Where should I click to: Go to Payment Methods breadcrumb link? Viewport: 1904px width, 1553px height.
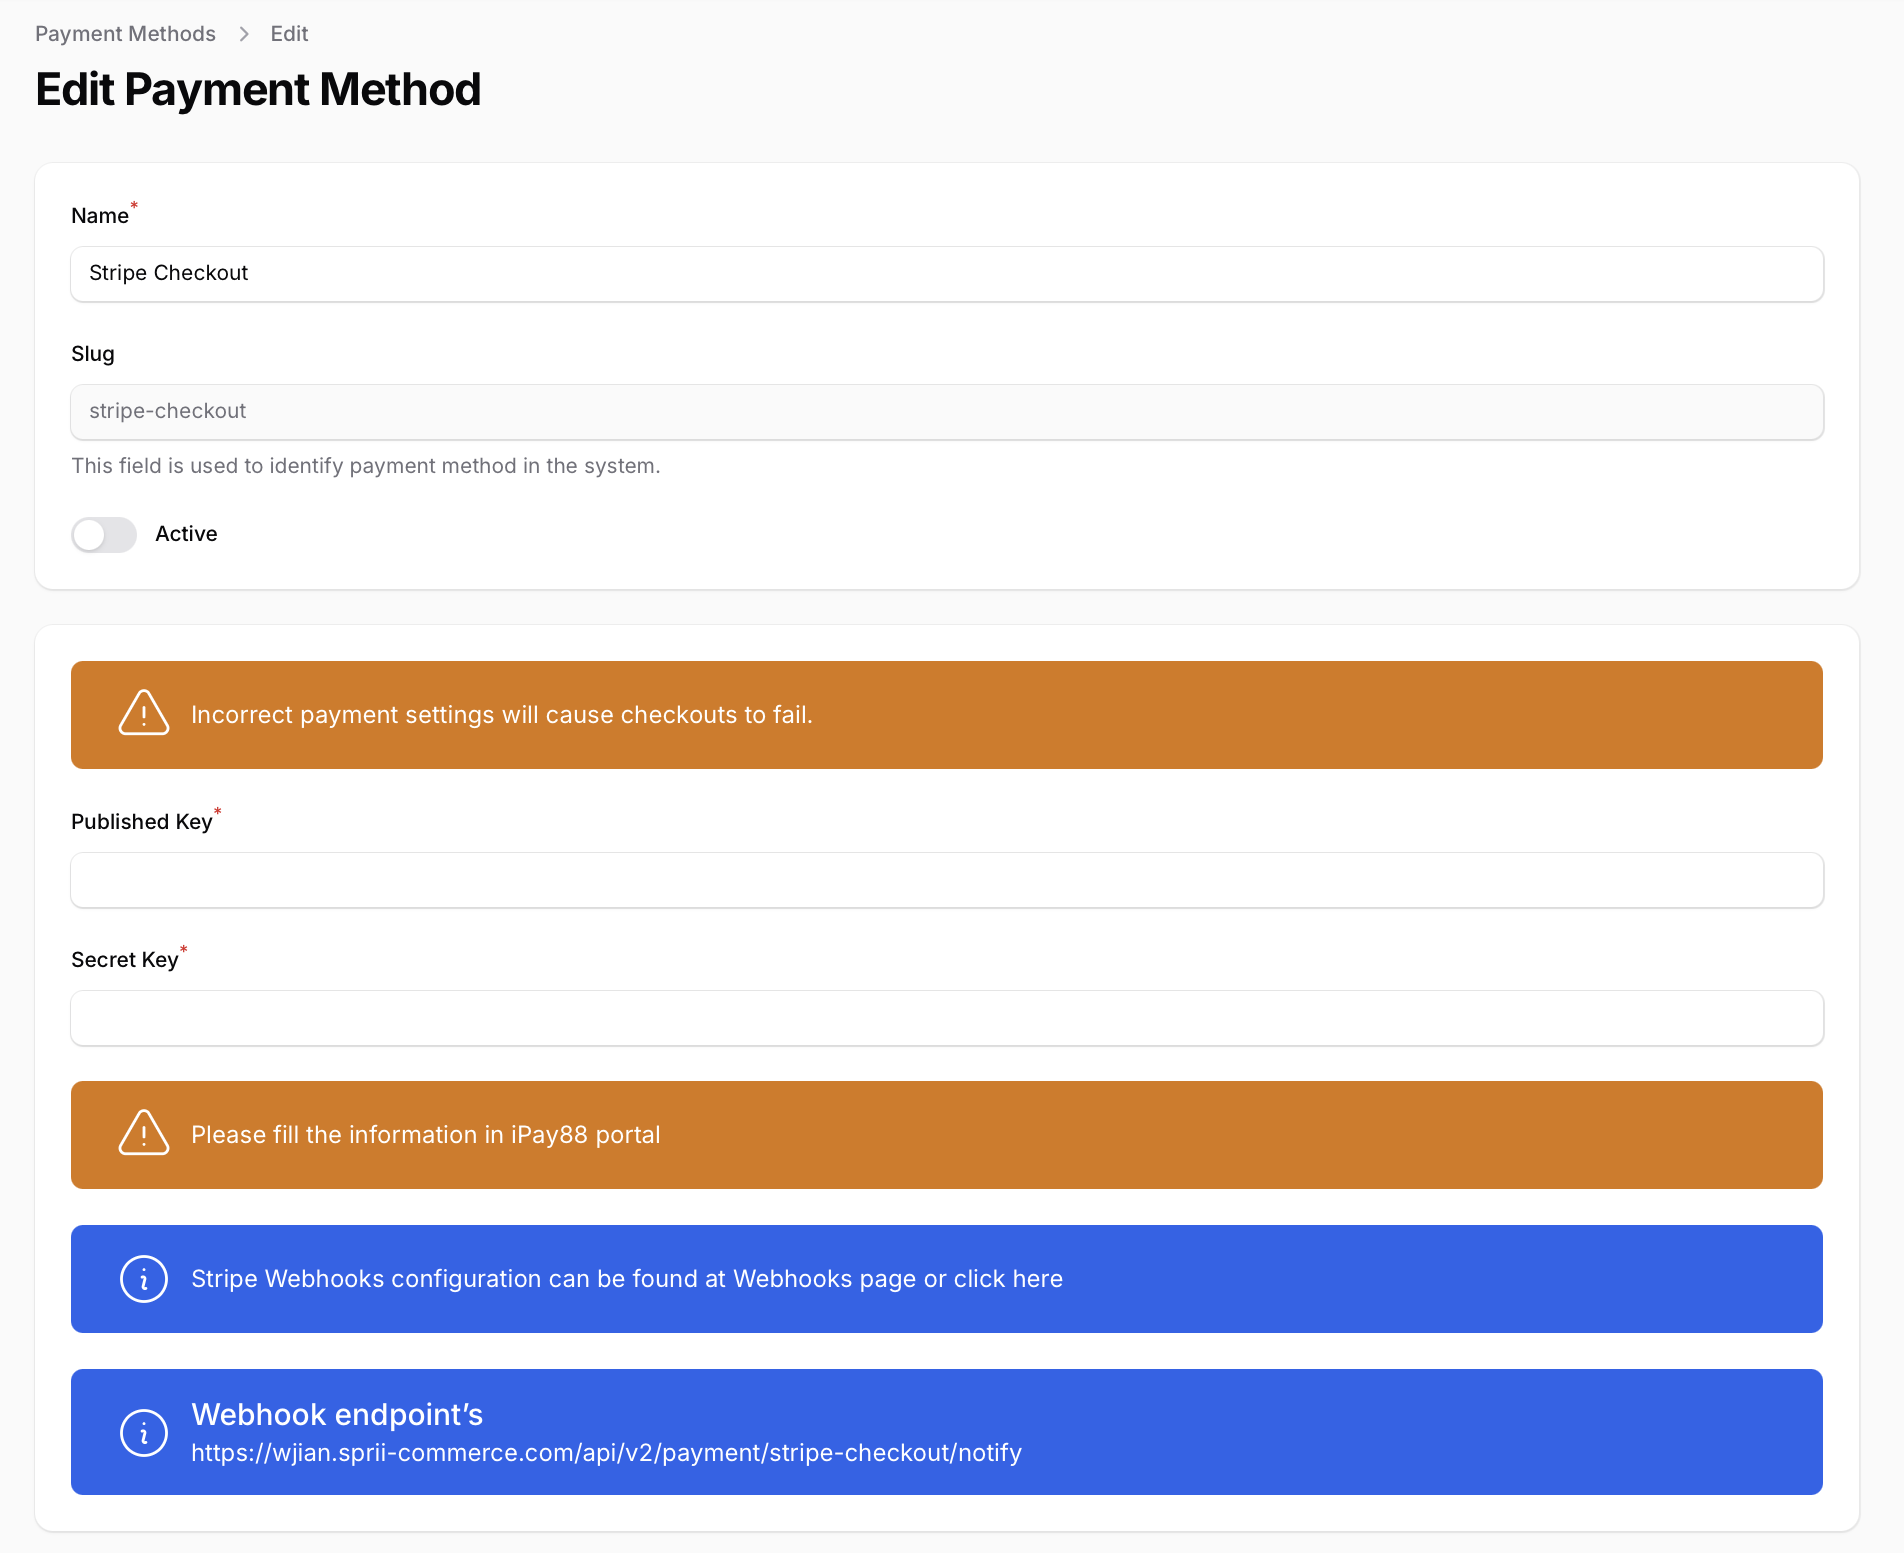coord(125,34)
